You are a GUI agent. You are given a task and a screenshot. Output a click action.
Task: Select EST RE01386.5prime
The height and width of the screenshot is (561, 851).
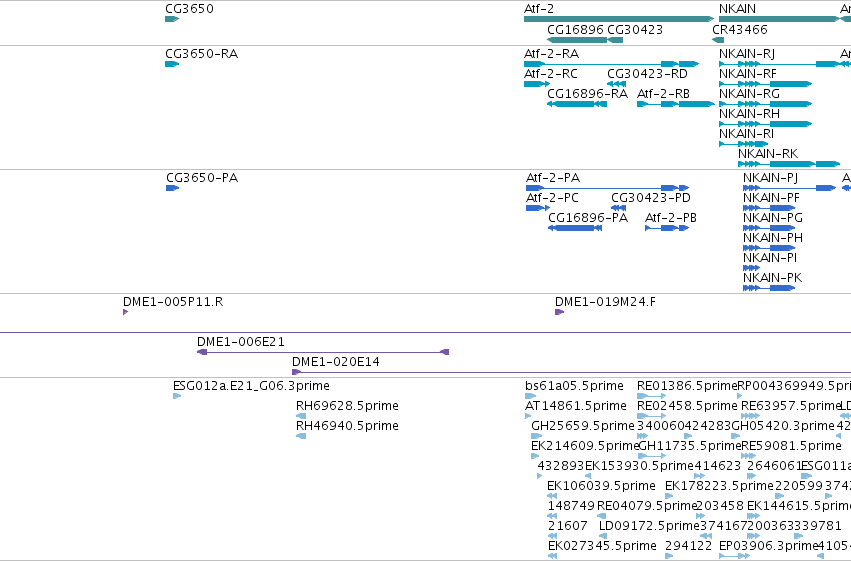(687, 386)
